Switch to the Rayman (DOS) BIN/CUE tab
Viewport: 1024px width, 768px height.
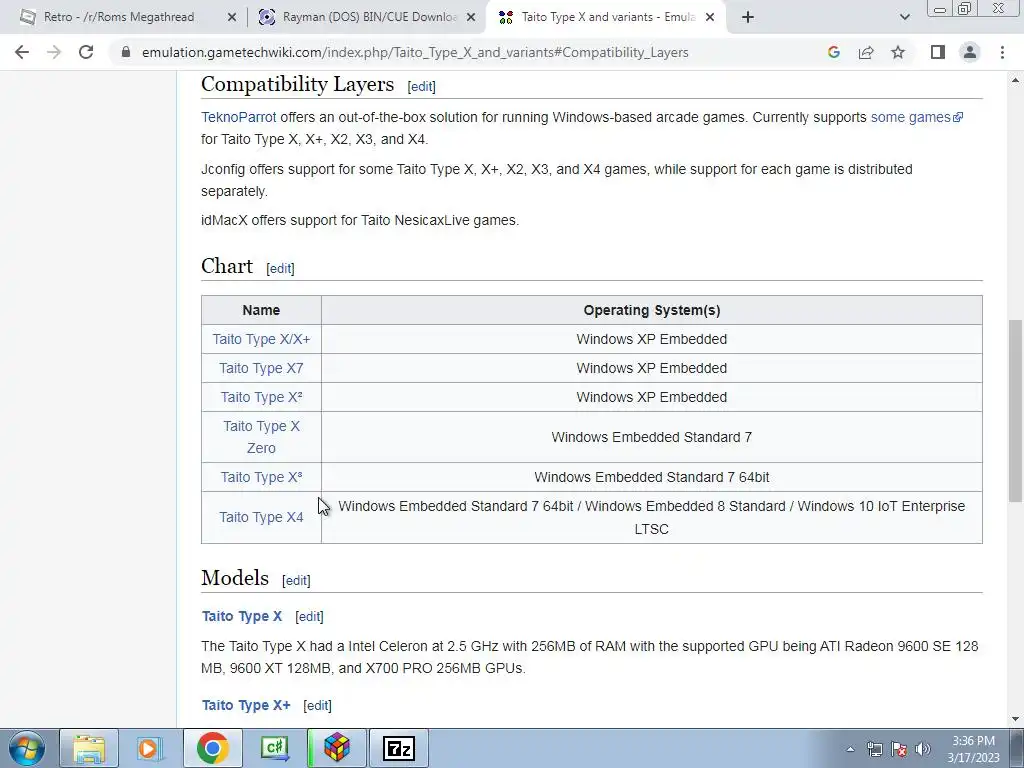(370, 17)
